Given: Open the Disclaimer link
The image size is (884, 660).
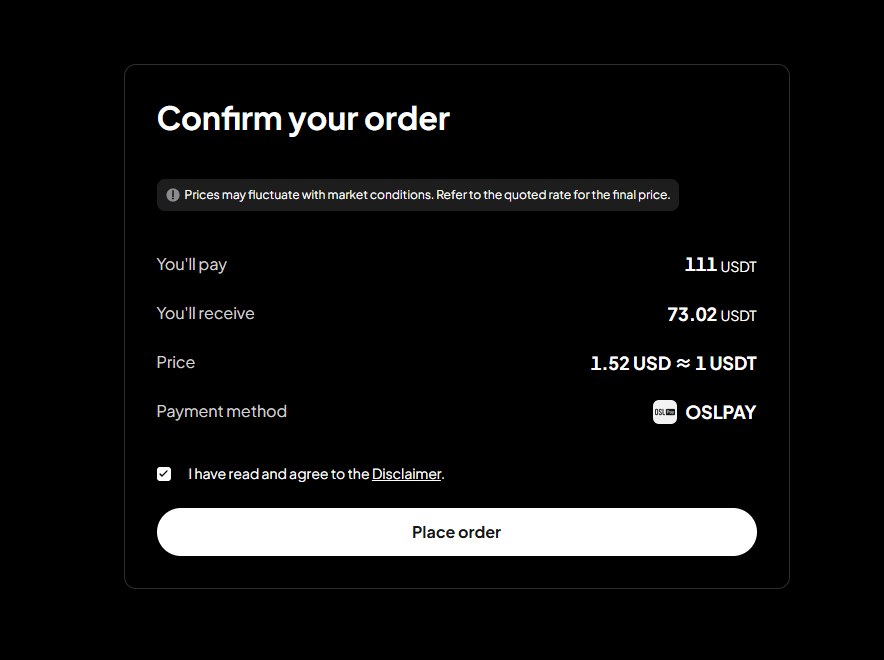Looking at the screenshot, I should 406,474.
